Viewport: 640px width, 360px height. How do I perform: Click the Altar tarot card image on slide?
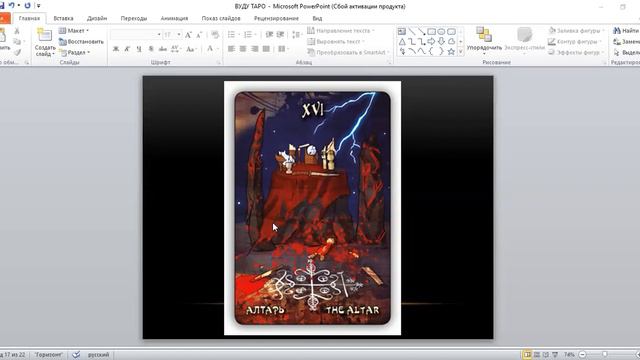pos(312,208)
